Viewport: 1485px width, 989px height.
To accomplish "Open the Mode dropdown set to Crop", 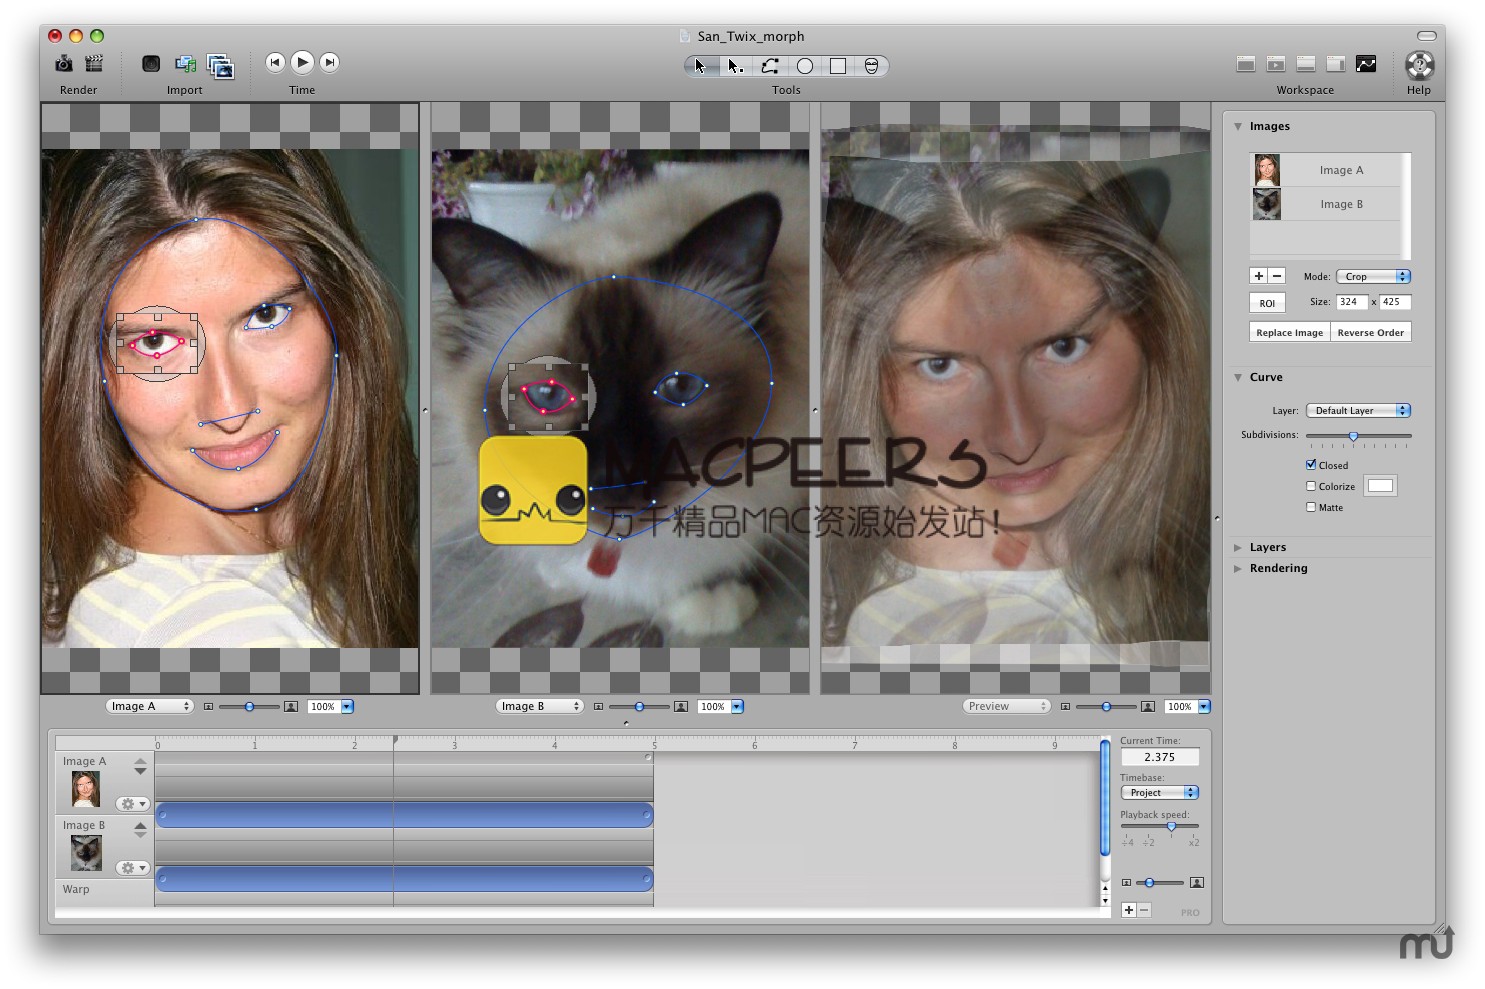I will [x=1372, y=276].
